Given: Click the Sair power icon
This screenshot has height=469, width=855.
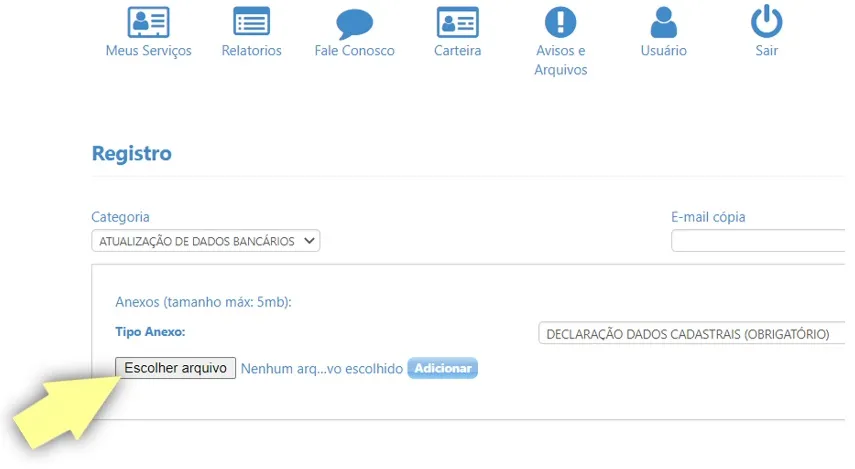Looking at the screenshot, I should click(x=766, y=22).
